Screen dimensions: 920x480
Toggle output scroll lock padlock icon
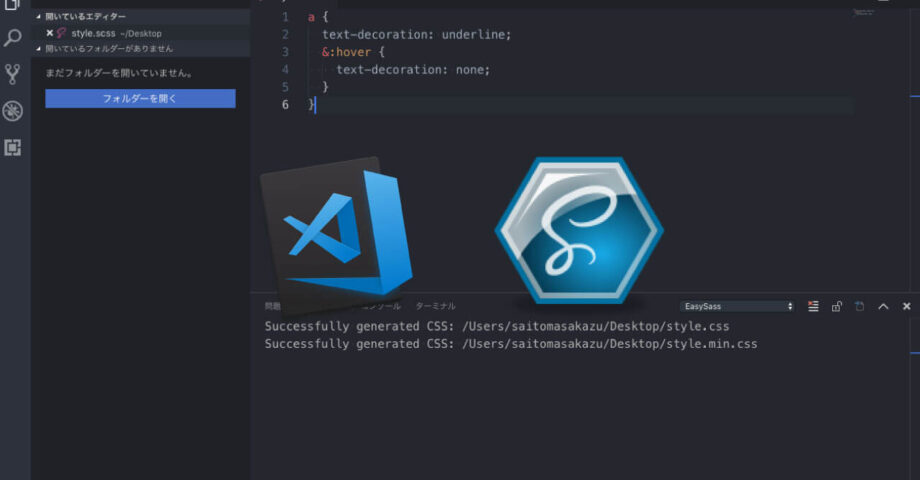(837, 306)
